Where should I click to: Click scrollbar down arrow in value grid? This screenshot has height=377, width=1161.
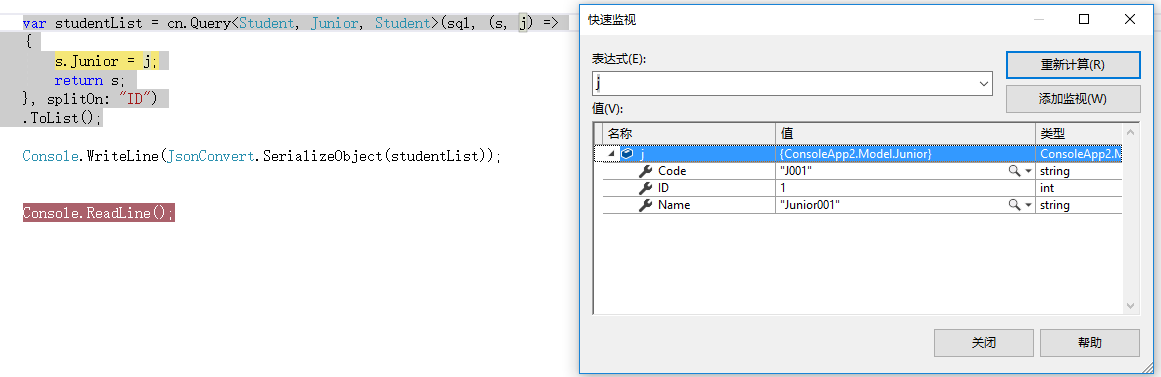[x=1131, y=305]
